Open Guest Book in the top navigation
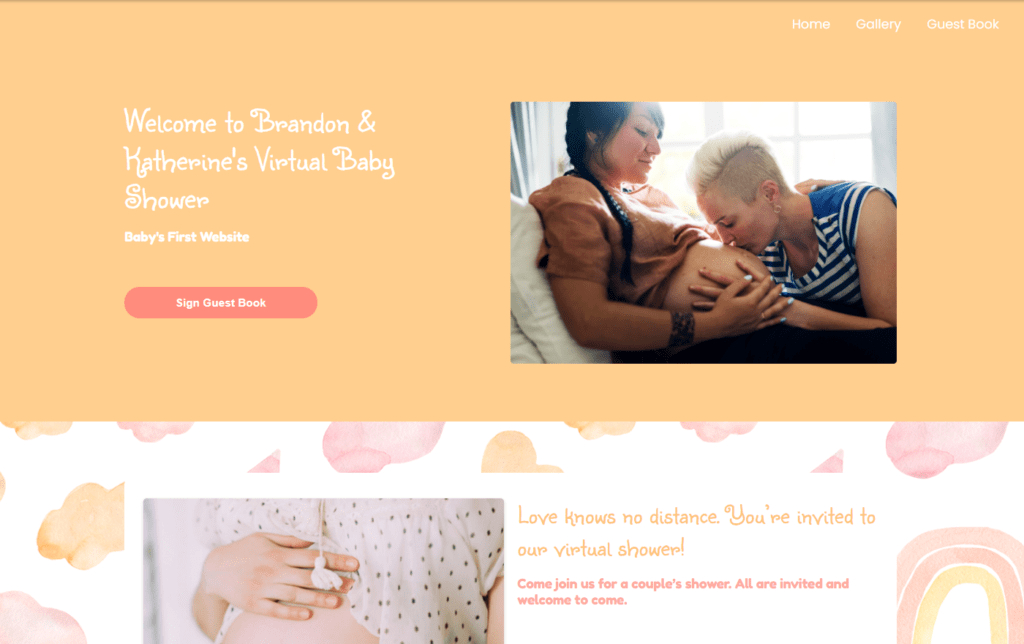Screen dimensions: 1024x644 point(963,24)
